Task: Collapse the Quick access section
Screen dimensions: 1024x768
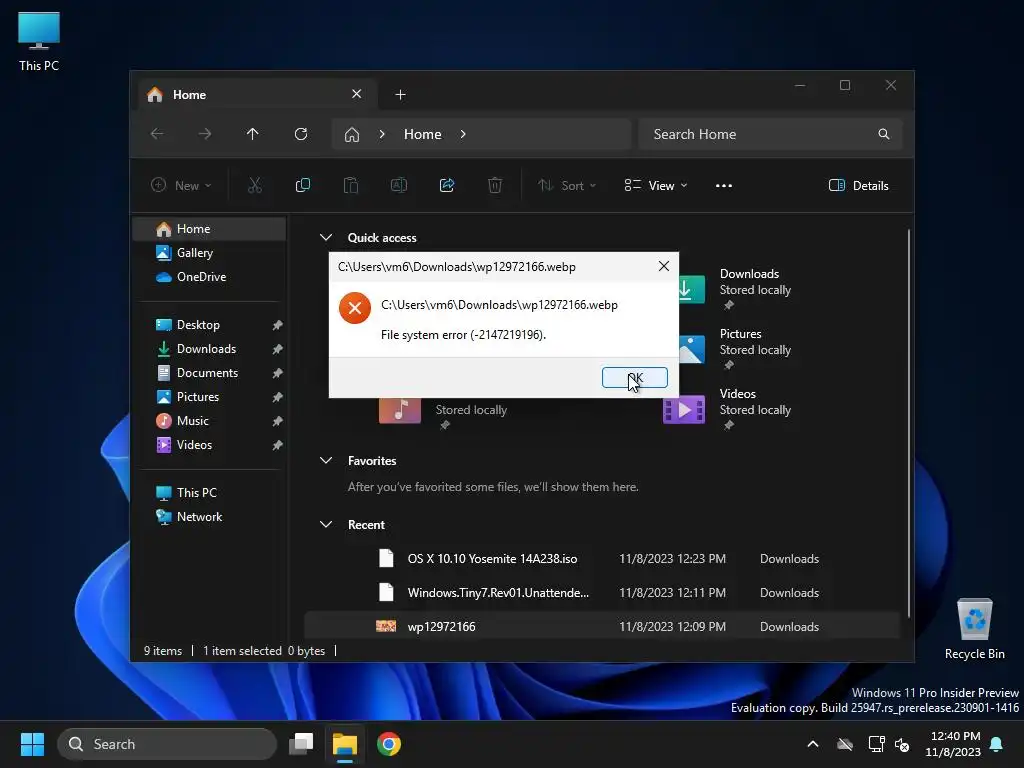Action: pyautogui.click(x=326, y=238)
